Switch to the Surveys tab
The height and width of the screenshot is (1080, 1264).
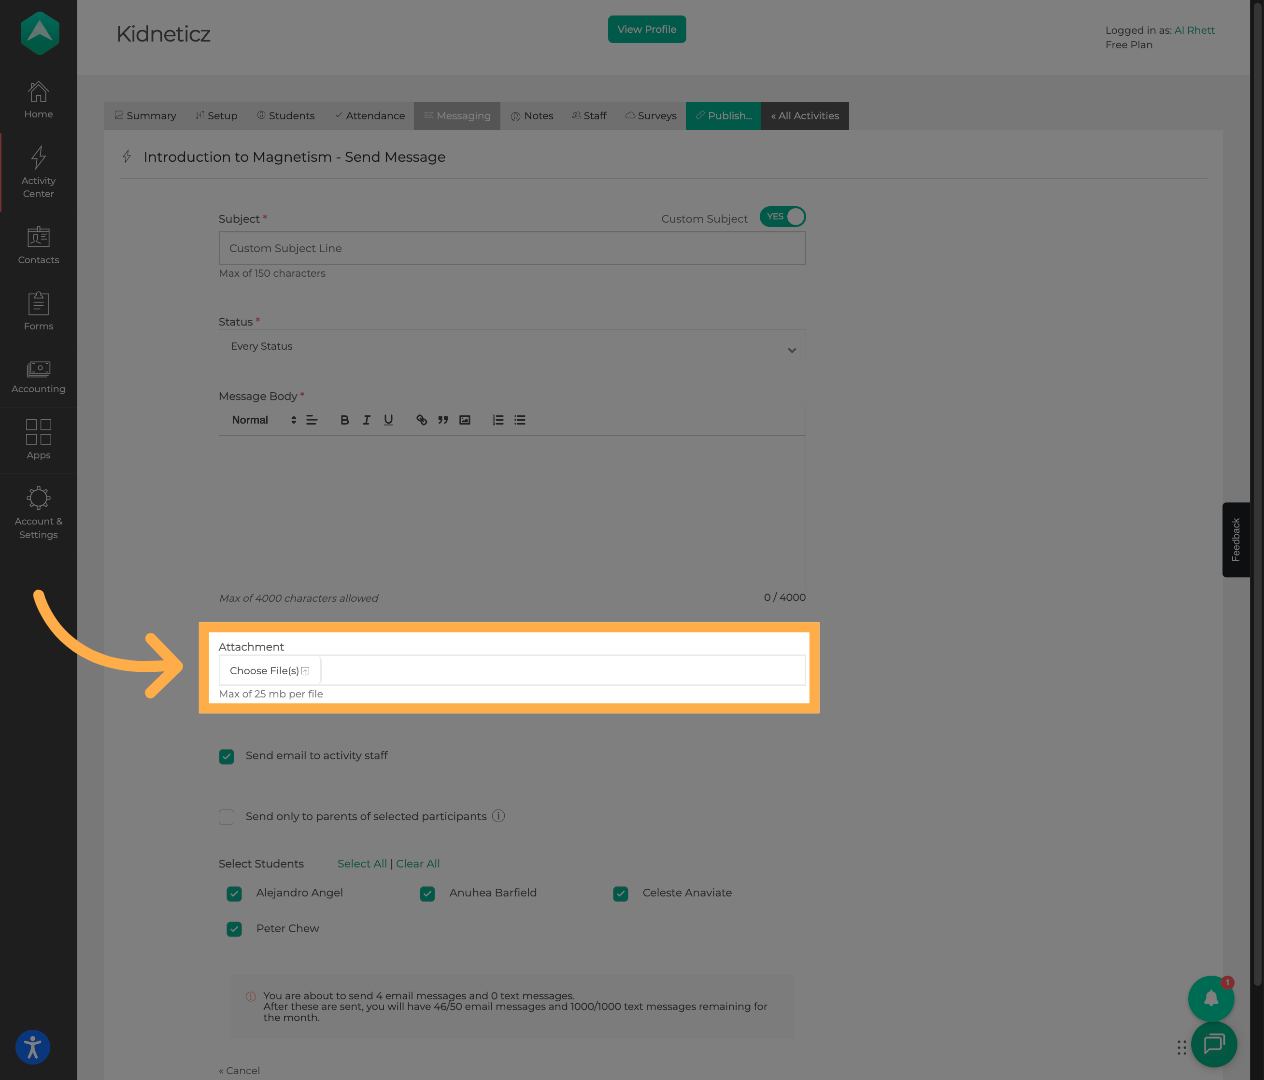(x=651, y=116)
